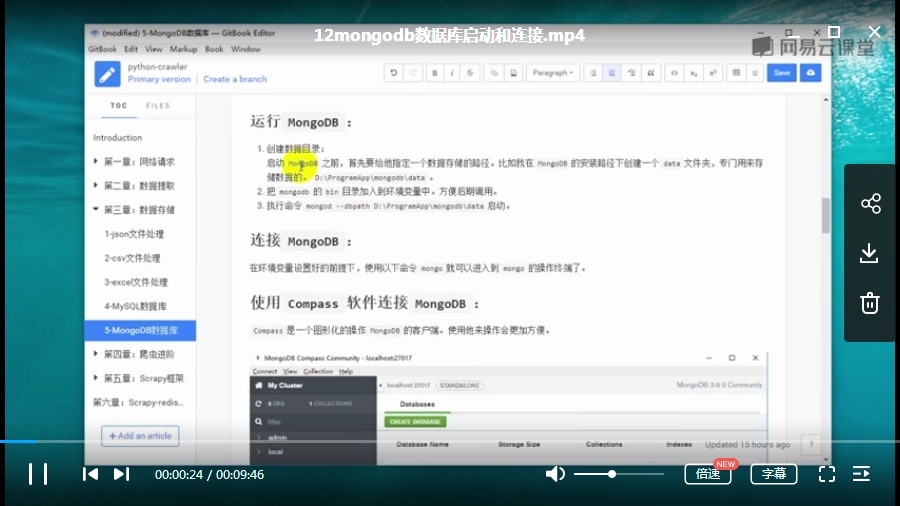
Task: Click the undo icon in editor toolbar
Action: tap(394, 73)
